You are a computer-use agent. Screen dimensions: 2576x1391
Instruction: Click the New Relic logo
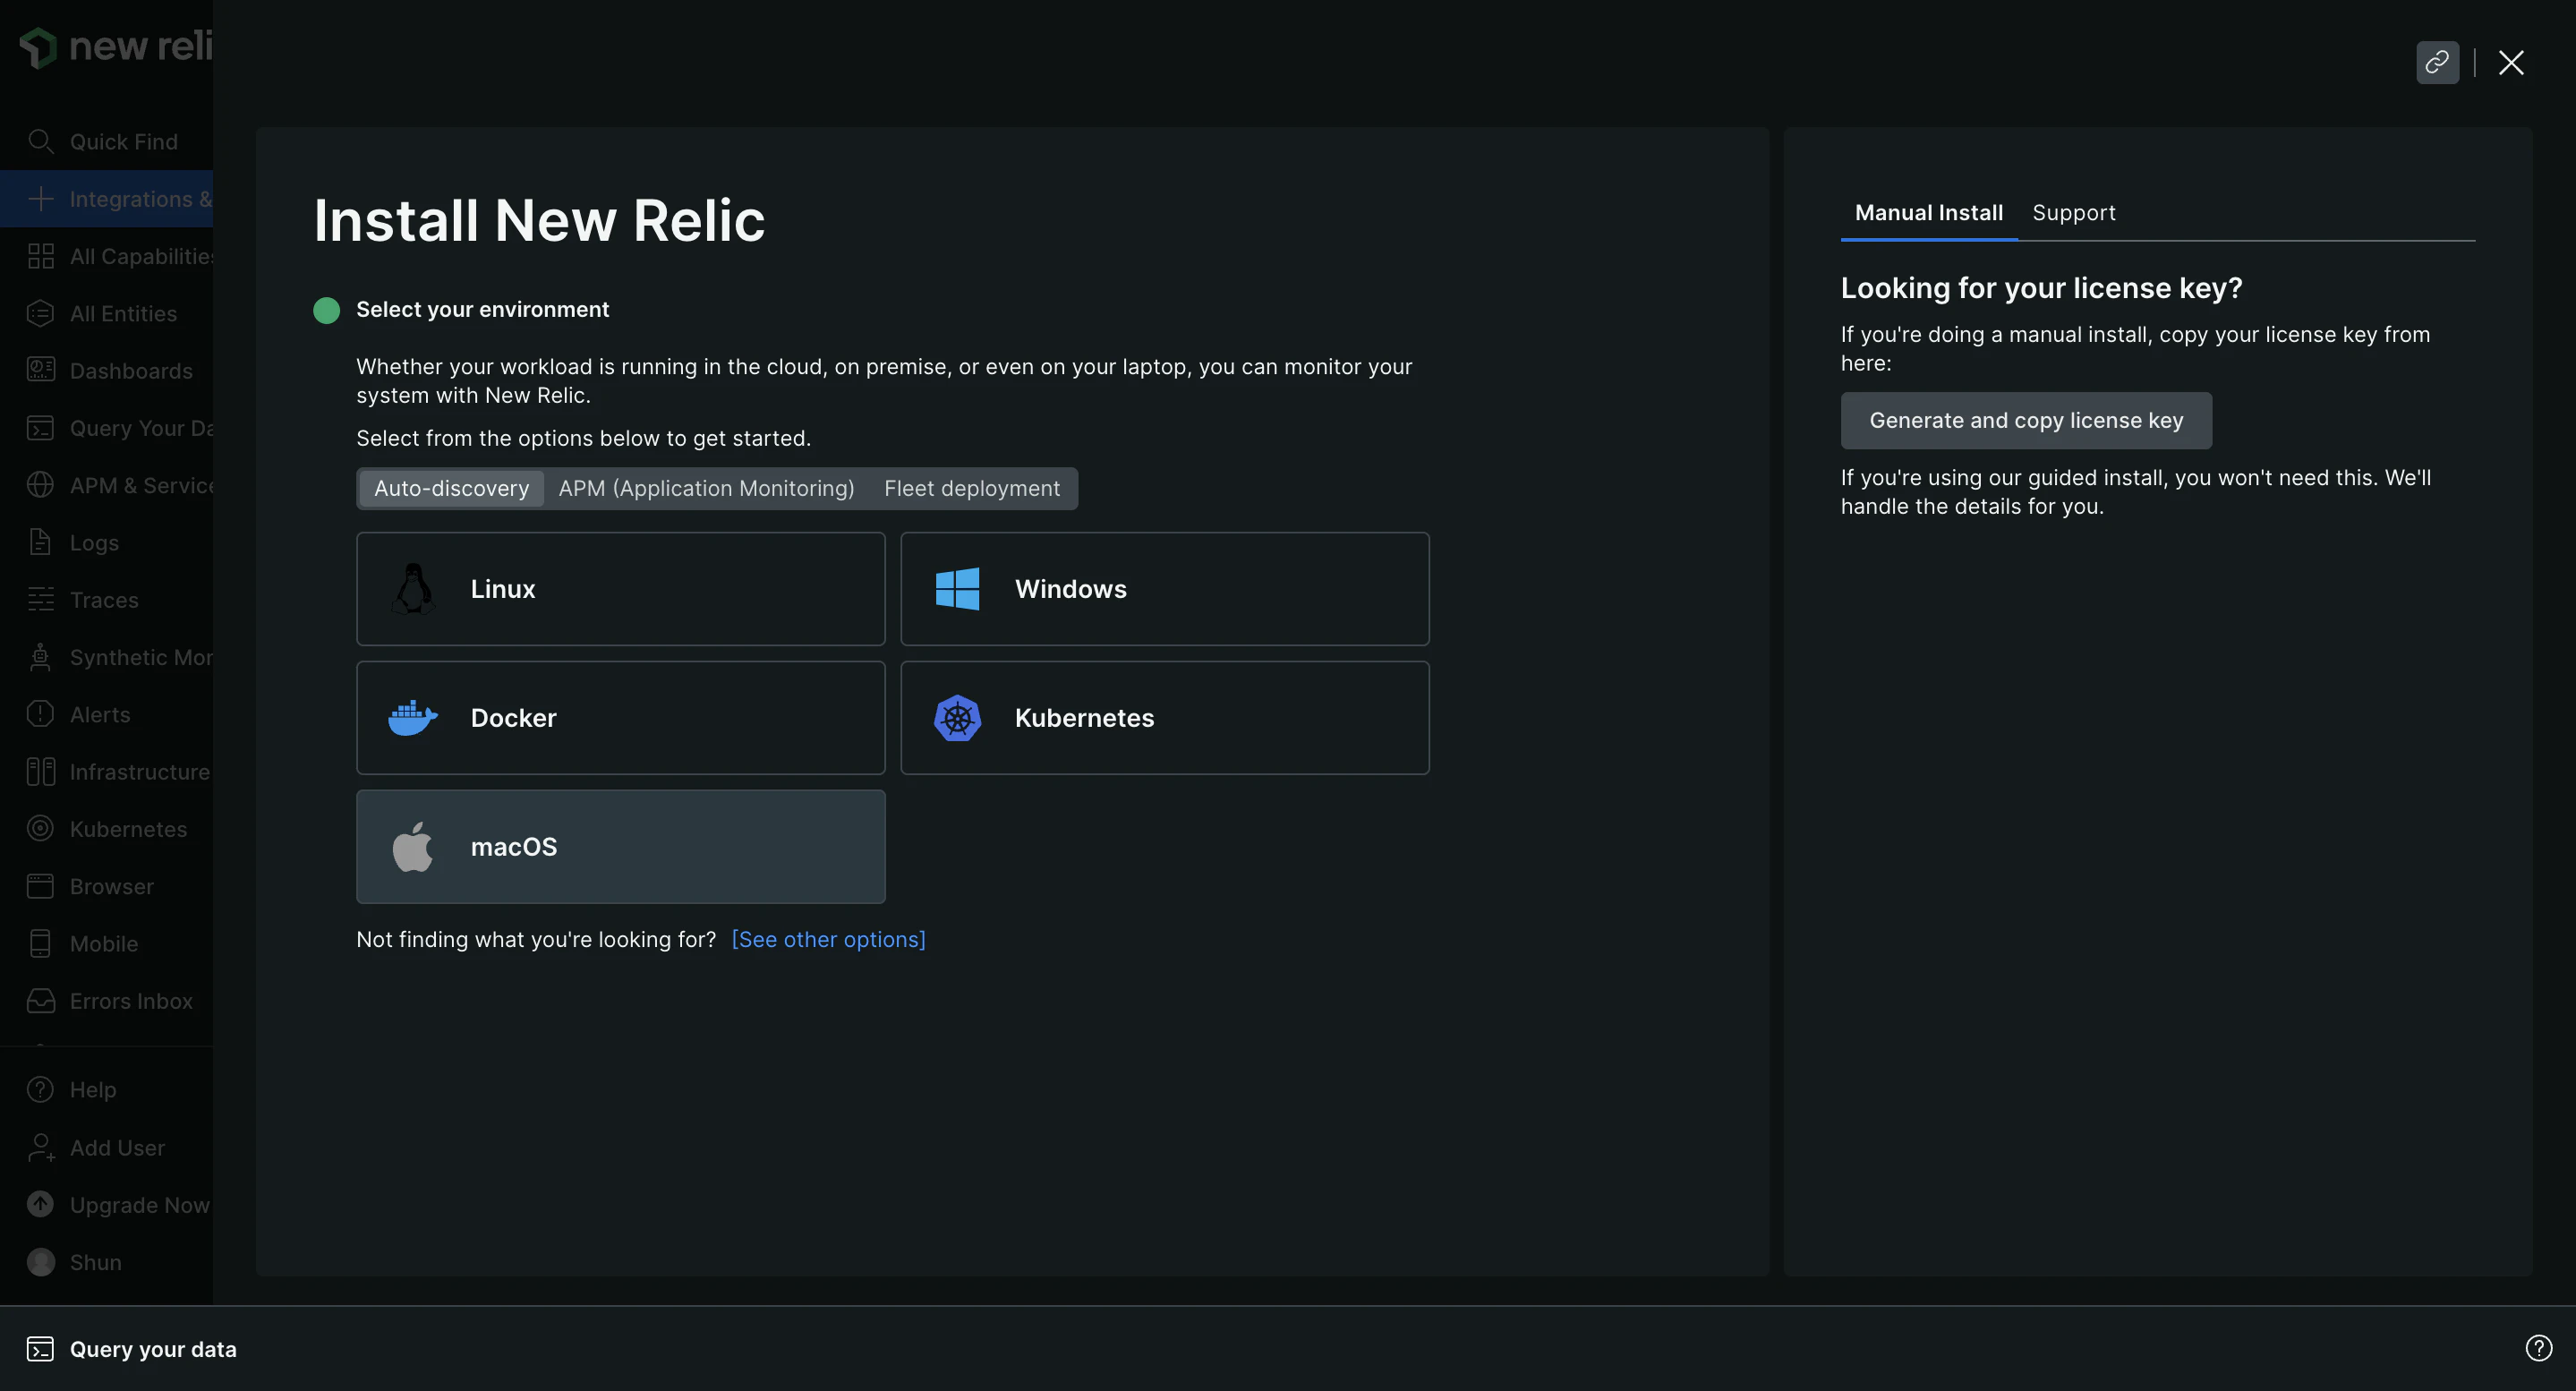pyautogui.click(x=115, y=46)
